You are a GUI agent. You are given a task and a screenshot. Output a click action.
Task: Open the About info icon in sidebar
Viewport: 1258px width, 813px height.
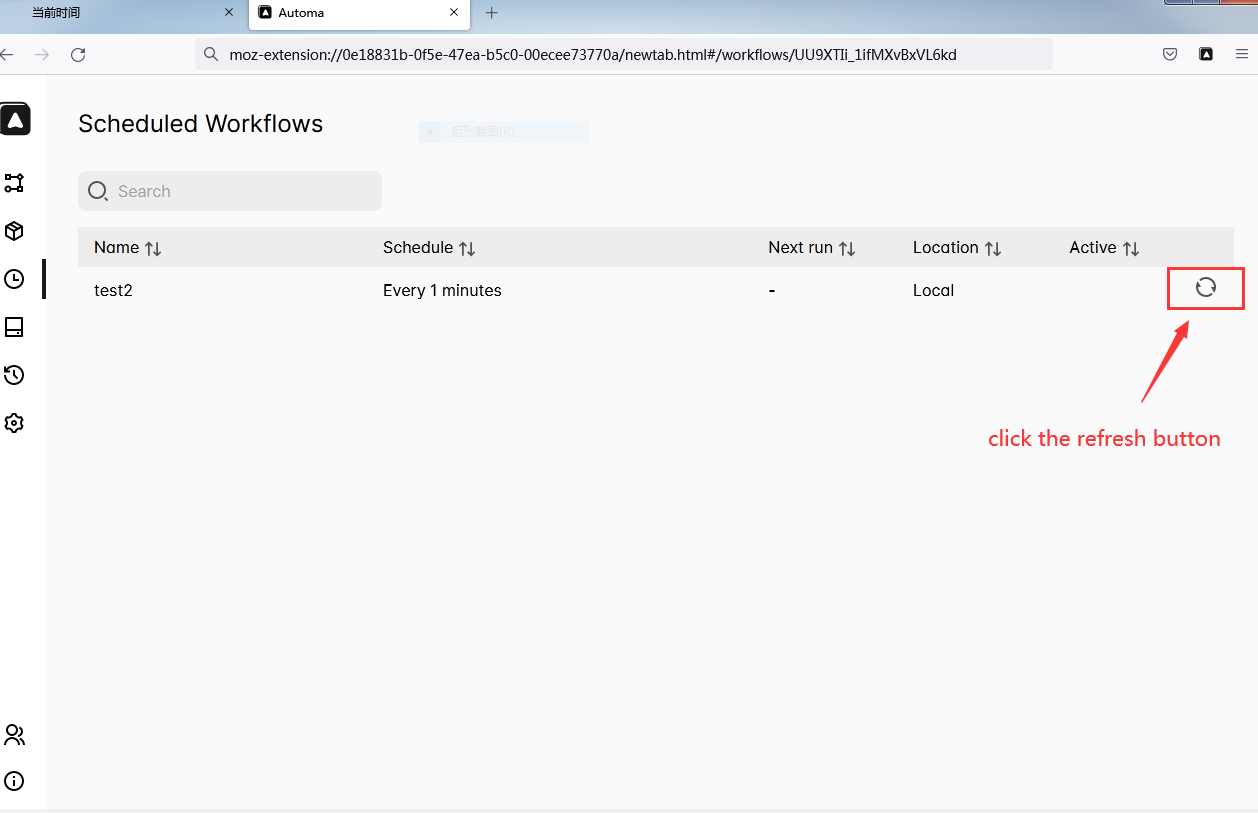pyautogui.click(x=14, y=781)
